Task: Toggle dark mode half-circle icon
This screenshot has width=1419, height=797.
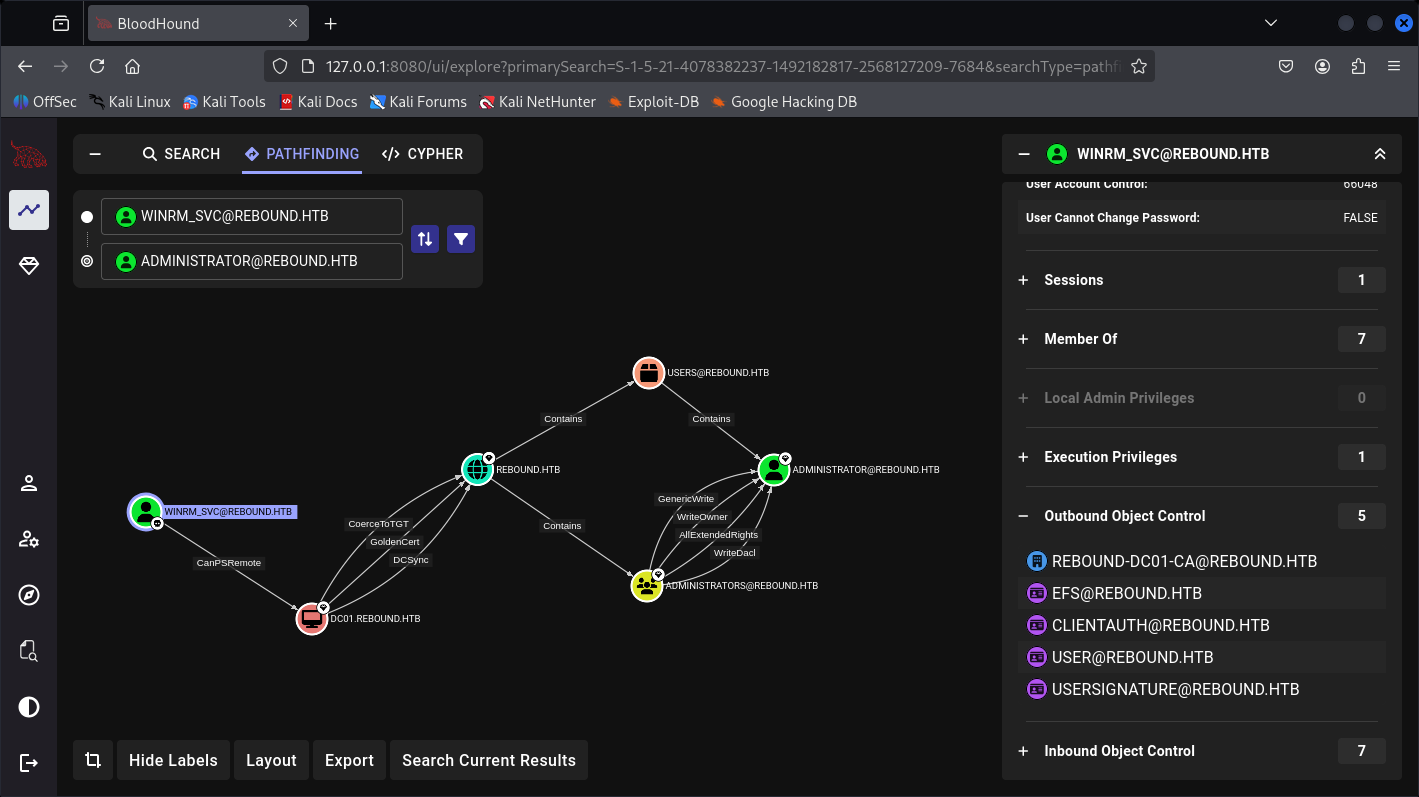Action: 29,707
